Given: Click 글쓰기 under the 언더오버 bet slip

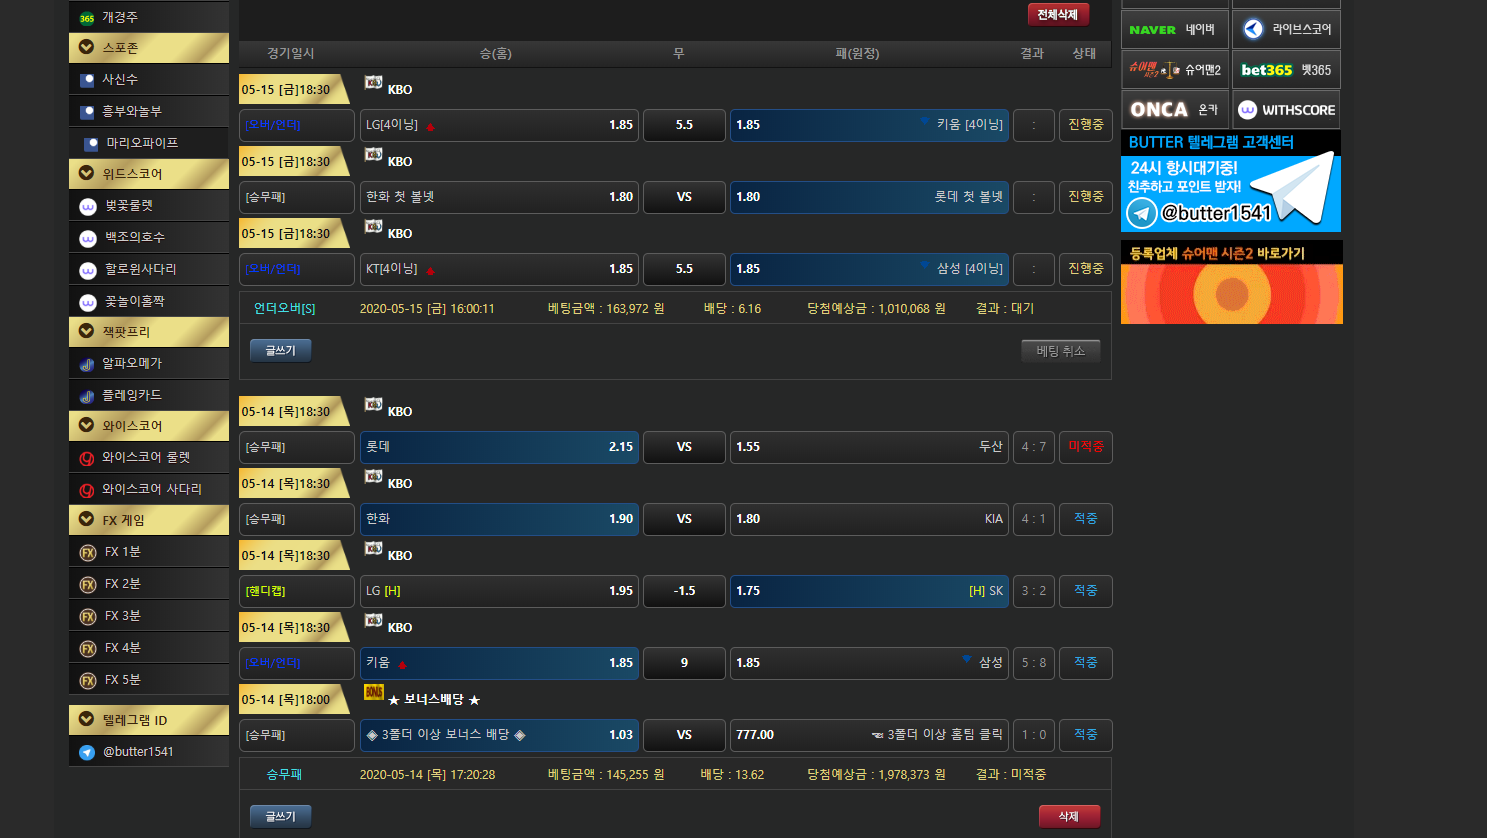Looking at the screenshot, I should pos(280,351).
